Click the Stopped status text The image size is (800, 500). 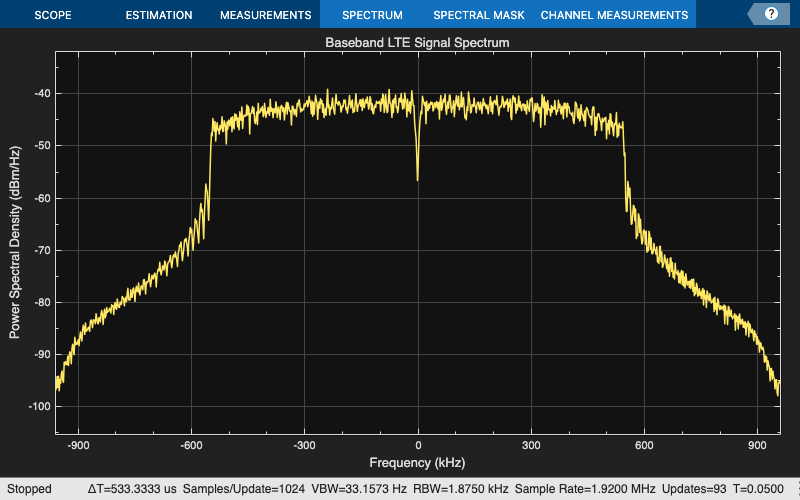tap(29, 489)
